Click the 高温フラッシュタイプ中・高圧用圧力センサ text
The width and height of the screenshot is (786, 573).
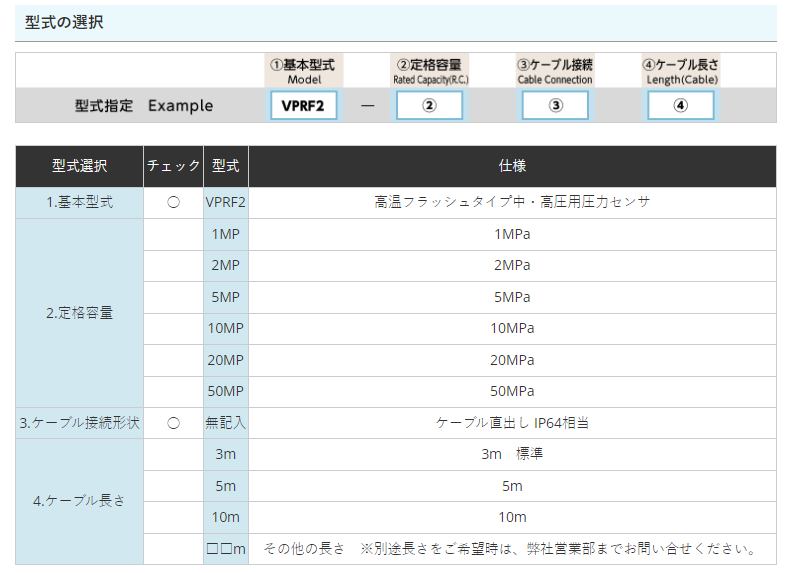[512, 202]
